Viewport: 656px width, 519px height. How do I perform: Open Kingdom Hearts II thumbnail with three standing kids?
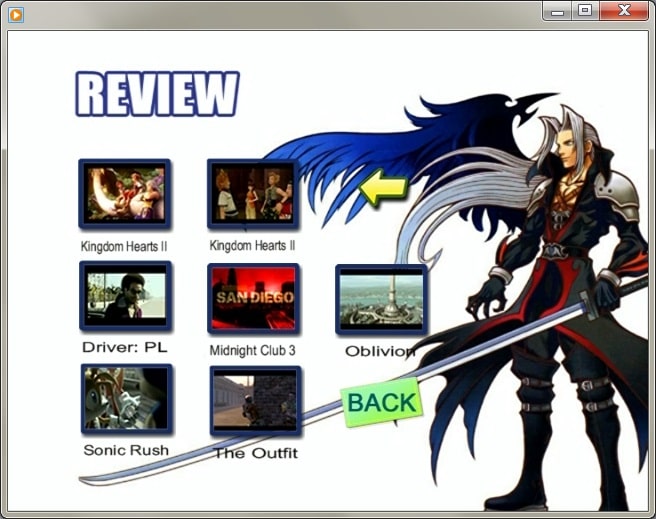[253, 194]
